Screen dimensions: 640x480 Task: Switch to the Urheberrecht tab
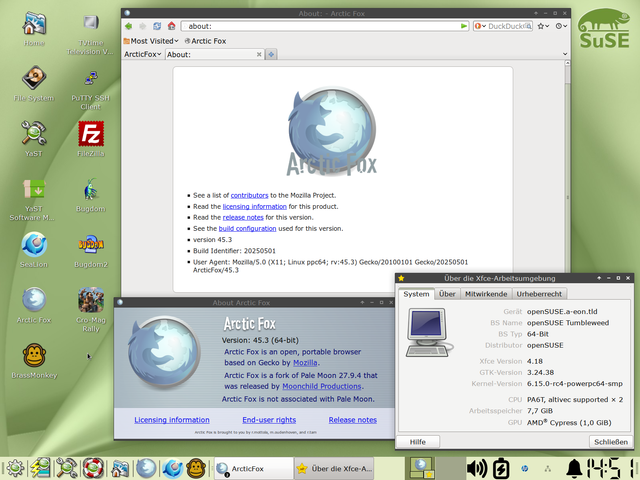pyautogui.click(x=539, y=294)
